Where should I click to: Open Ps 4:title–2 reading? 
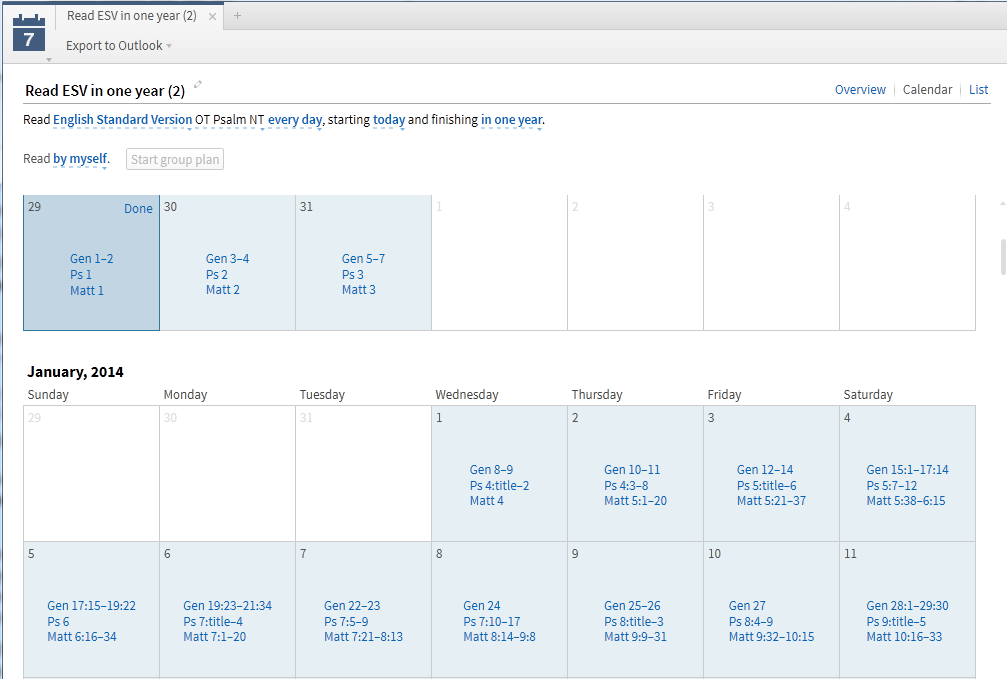point(499,486)
